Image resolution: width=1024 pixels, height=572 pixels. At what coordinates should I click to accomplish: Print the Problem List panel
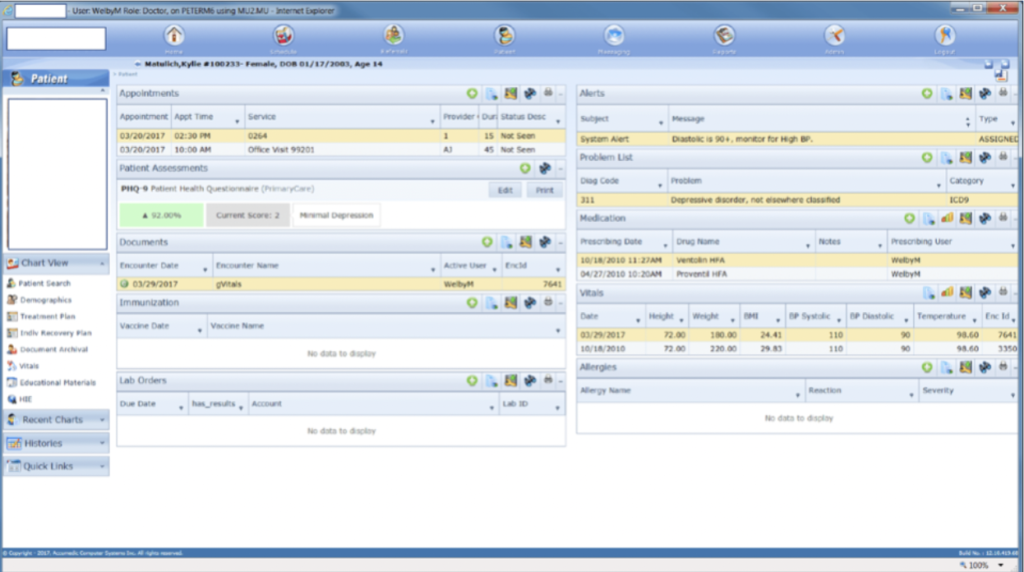click(x=1003, y=157)
